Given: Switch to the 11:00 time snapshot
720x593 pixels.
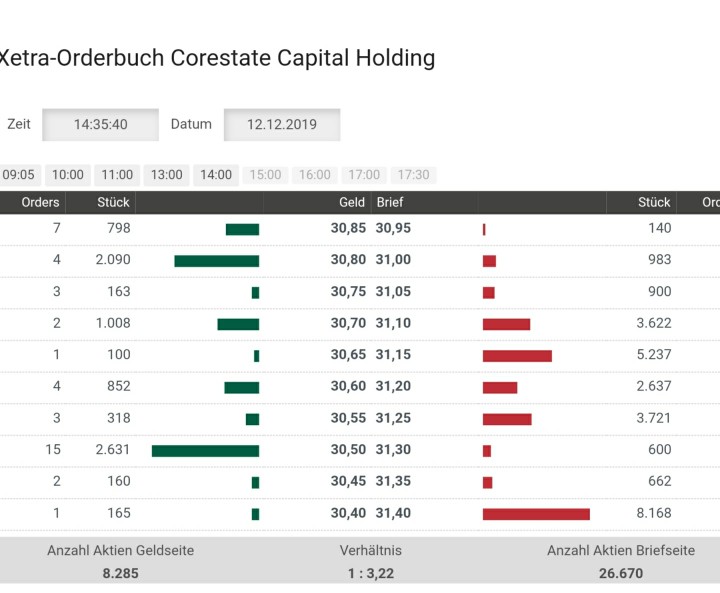Looking at the screenshot, I should point(117,175).
